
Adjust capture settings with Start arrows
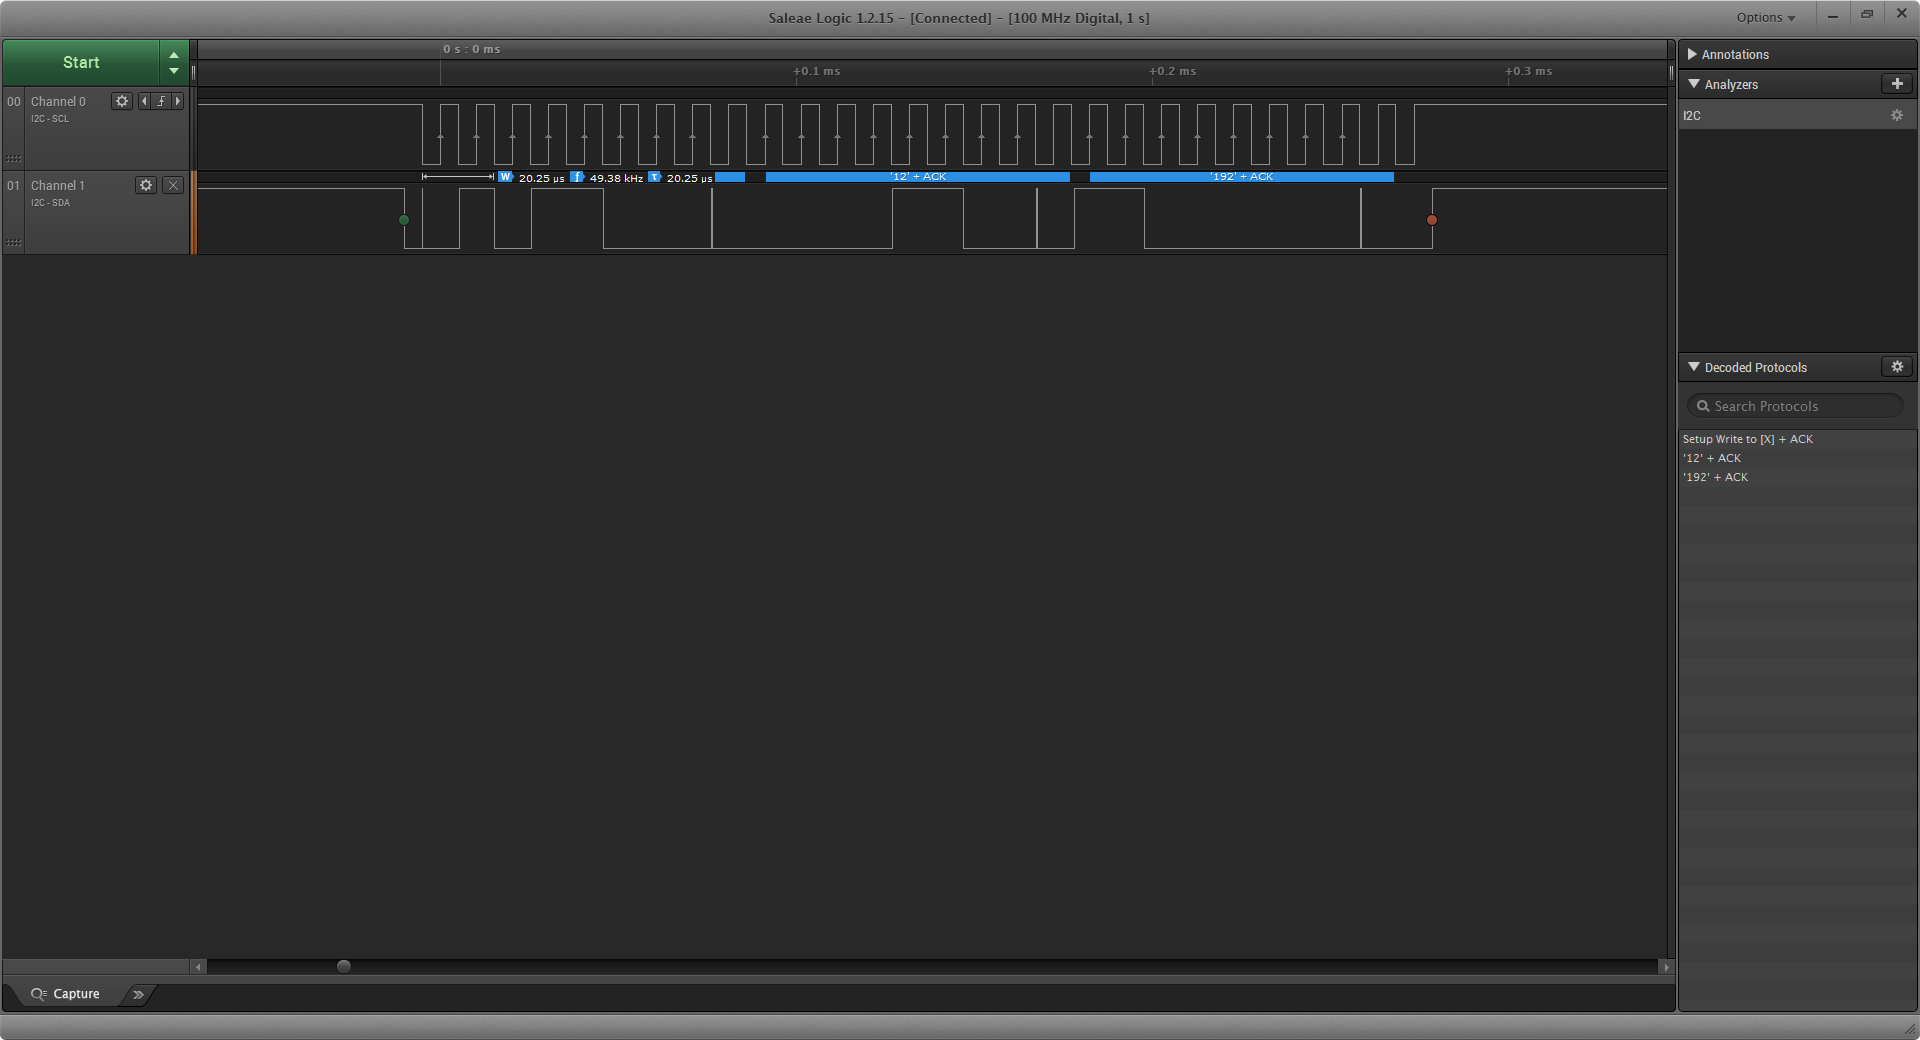click(174, 62)
